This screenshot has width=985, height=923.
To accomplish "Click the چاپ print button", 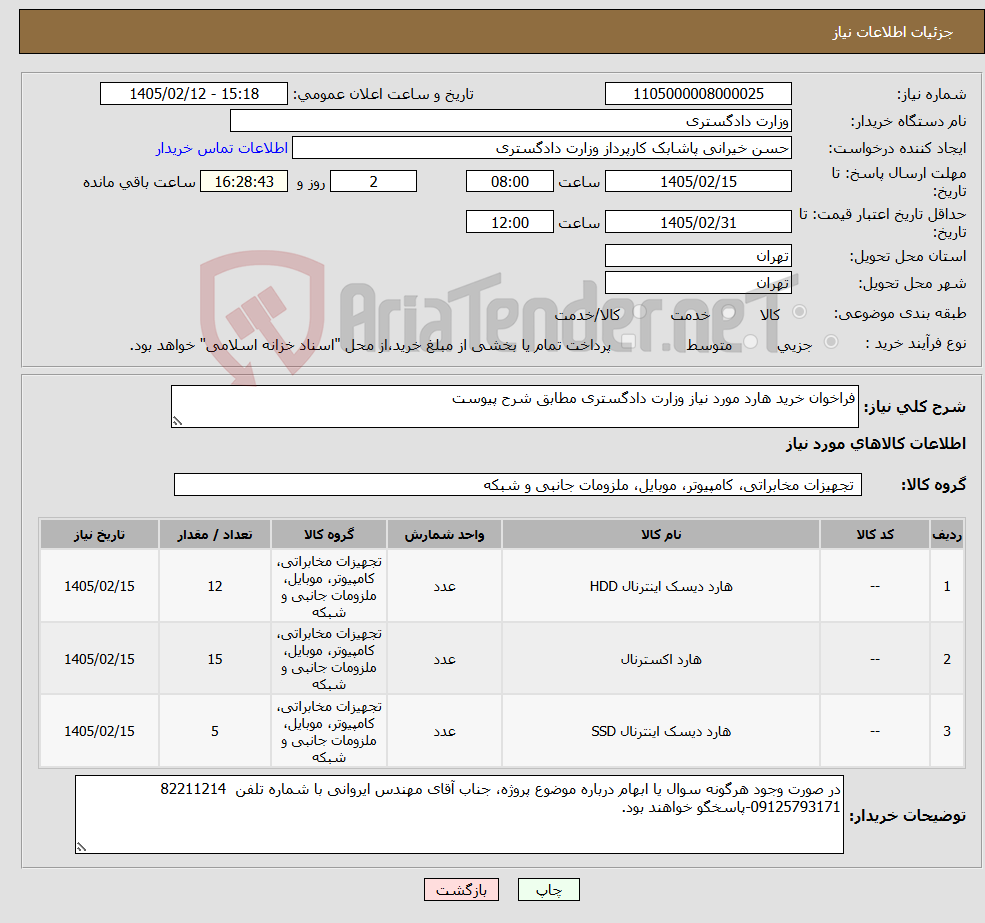I will click(x=548, y=890).
